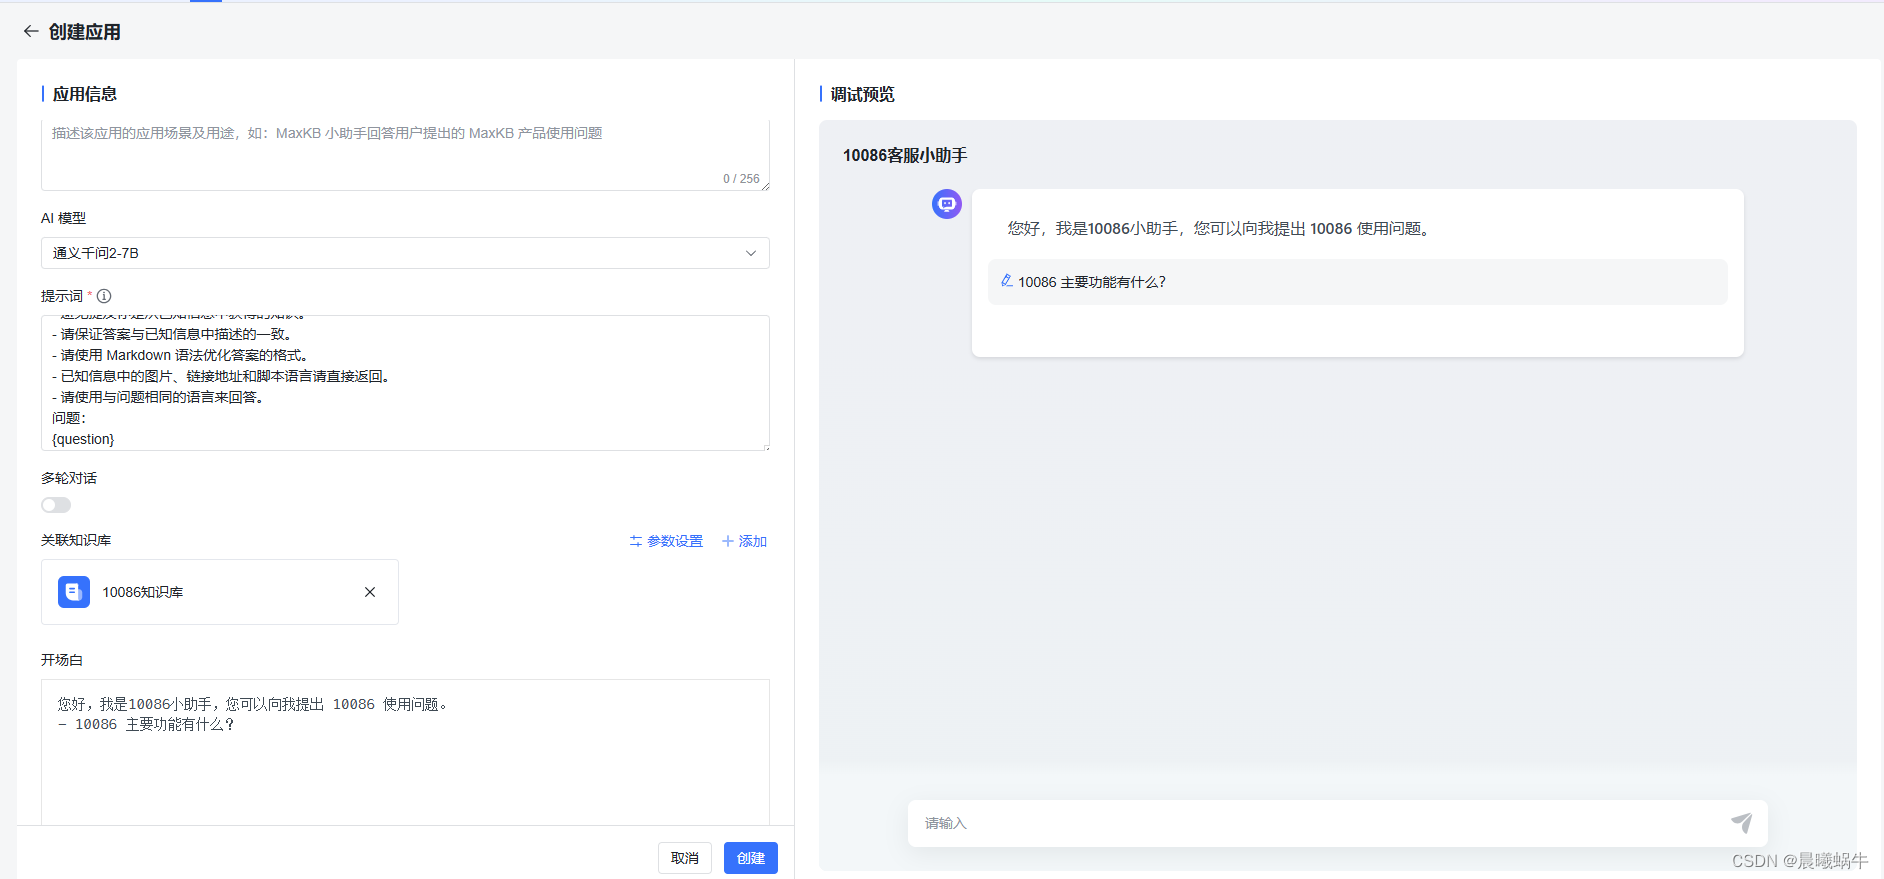The width and height of the screenshot is (1884, 879).
Task: Open the AI 模型 dropdown 通义千问2-7B
Action: coord(405,253)
